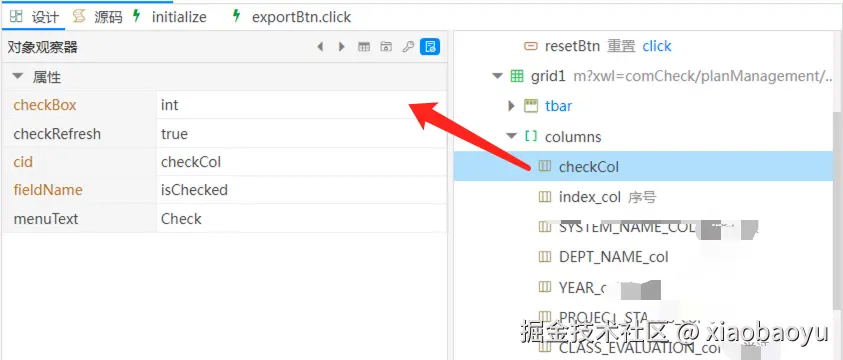Select the YEAR_col row
Screen dimensions: 843x360
[643, 287]
